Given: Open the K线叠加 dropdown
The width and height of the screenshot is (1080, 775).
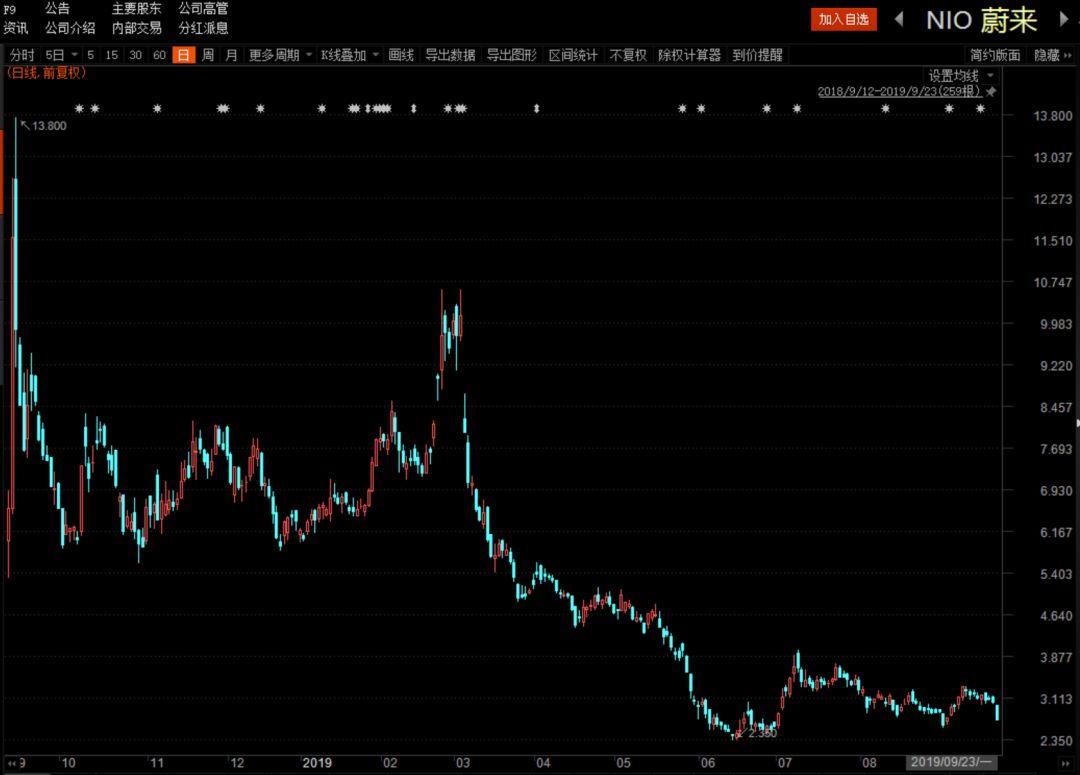Looking at the screenshot, I should pyautogui.click(x=349, y=55).
